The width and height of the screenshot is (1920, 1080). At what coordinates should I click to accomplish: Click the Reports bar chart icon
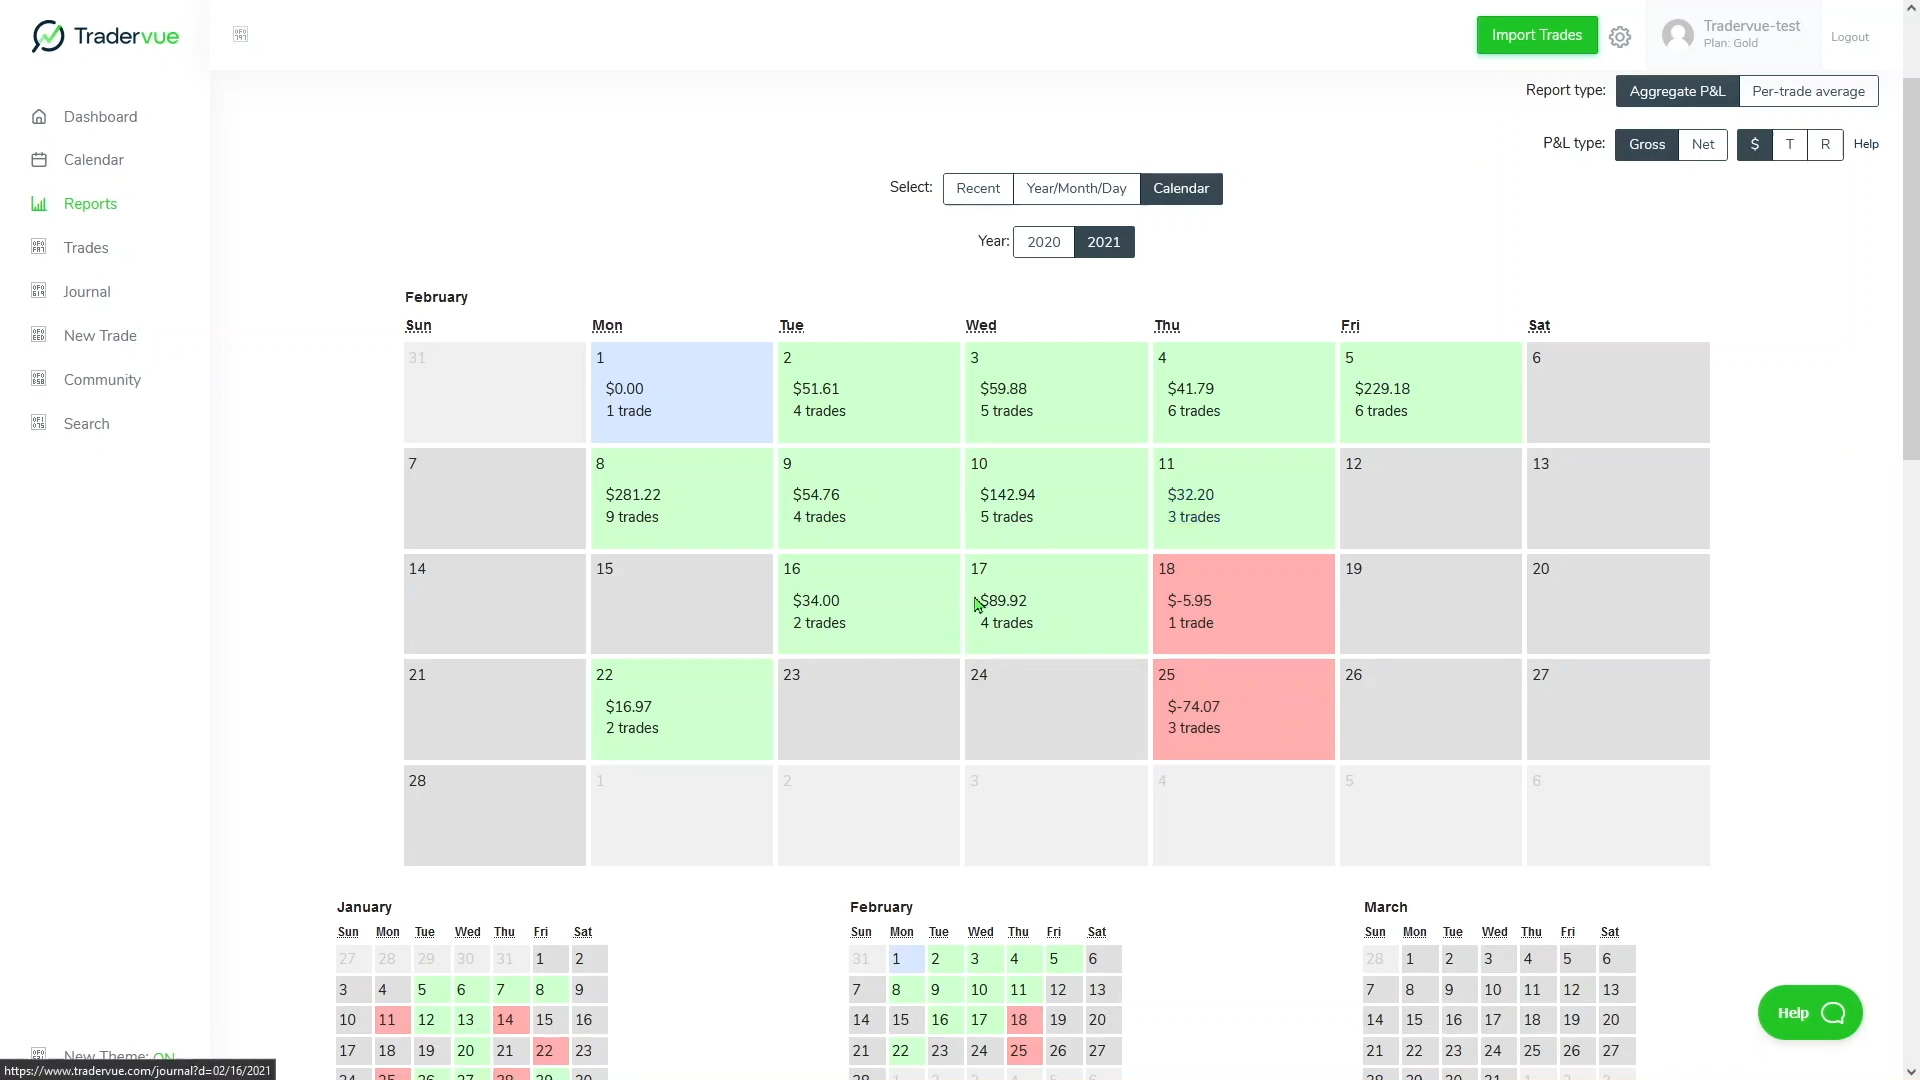pyautogui.click(x=39, y=204)
